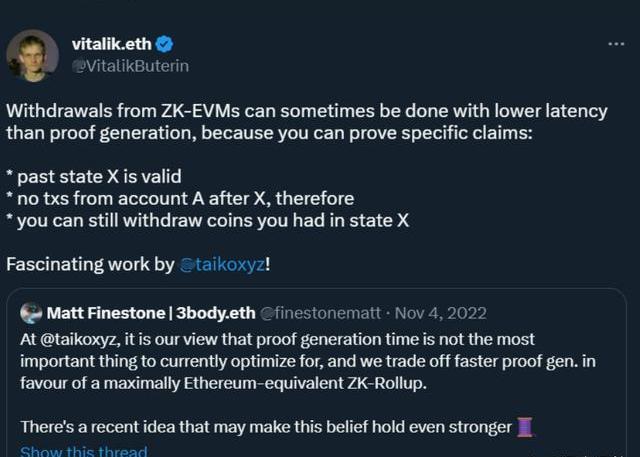Click the "Fascinating work by" text

[x=90, y=265]
